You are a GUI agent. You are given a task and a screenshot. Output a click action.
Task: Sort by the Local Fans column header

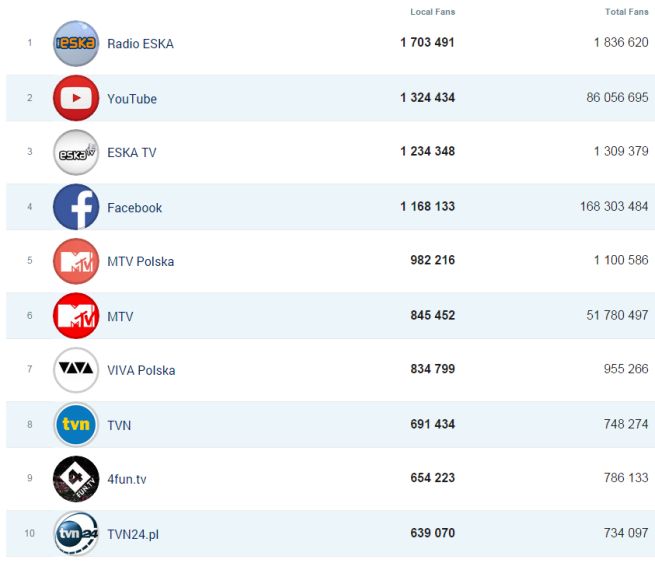(432, 12)
